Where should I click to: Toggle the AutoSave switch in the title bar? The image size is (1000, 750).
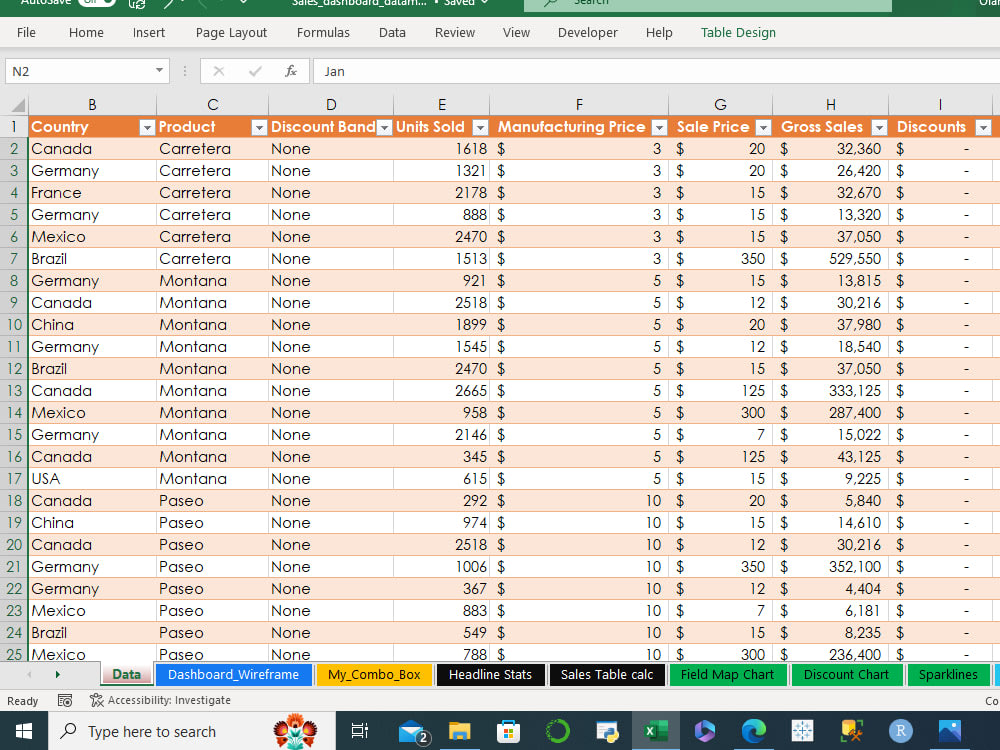[x=96, y=3]
